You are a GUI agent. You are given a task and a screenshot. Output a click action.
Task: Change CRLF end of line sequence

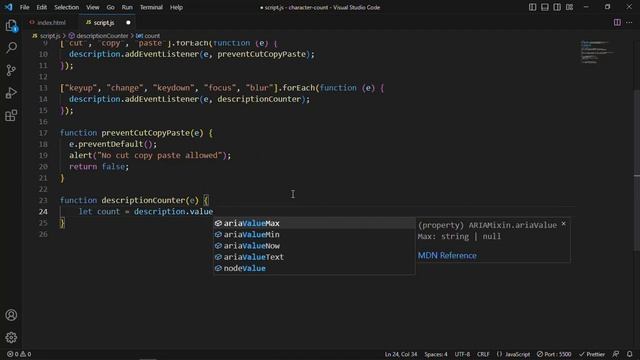click(483, 354)
